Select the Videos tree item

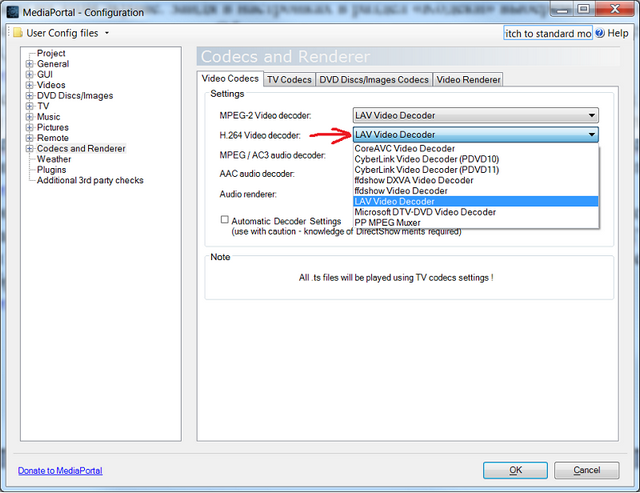(x=51, y=85)
